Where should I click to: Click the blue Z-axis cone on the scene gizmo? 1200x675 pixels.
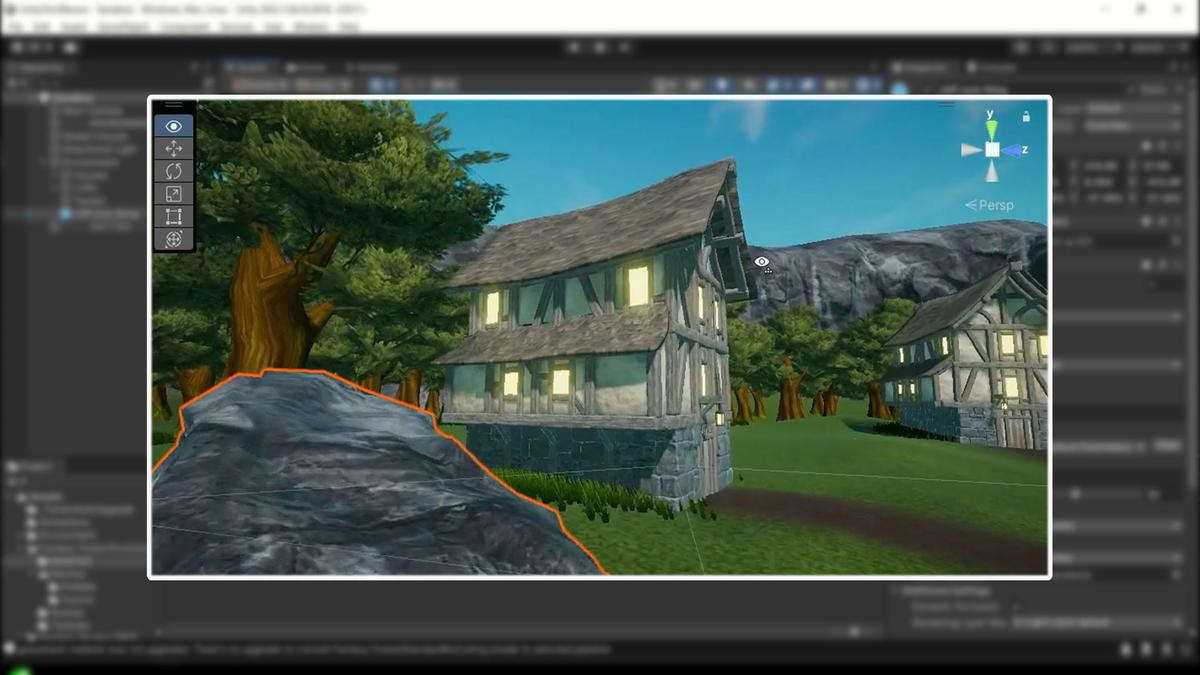coord(1012,149)
